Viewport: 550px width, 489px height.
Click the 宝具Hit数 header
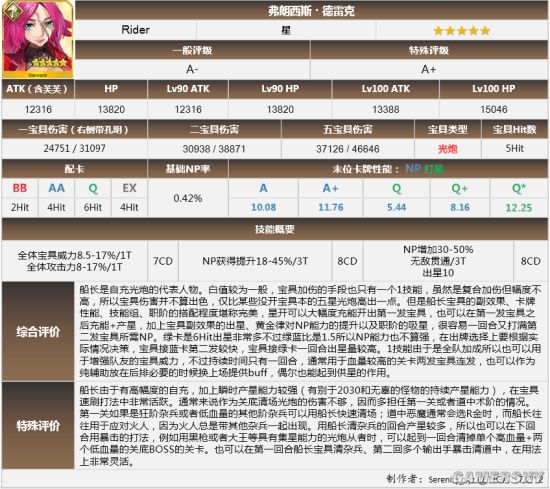[x=515, y=129]
